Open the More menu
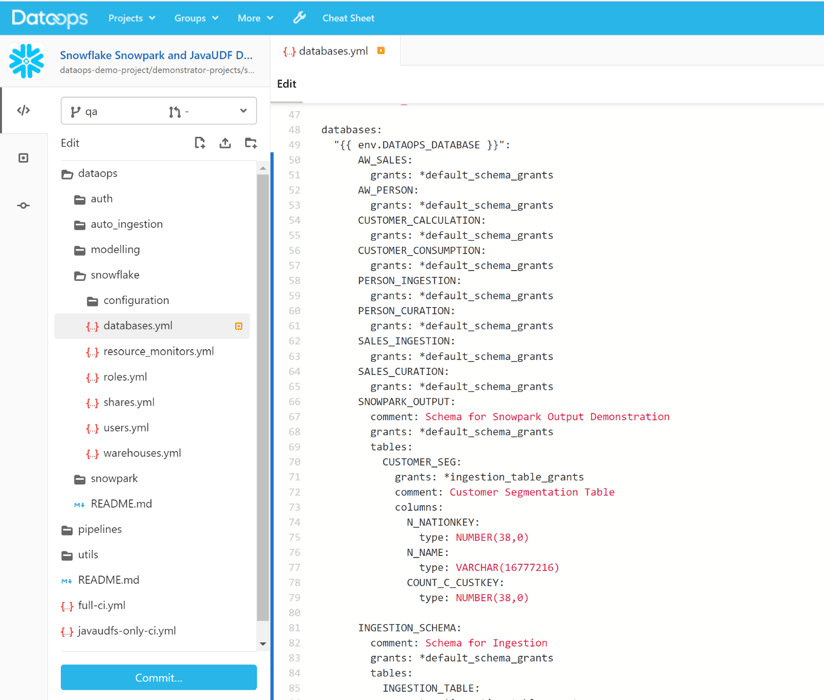This screenshot has width=824, height=700. [255, 18]
